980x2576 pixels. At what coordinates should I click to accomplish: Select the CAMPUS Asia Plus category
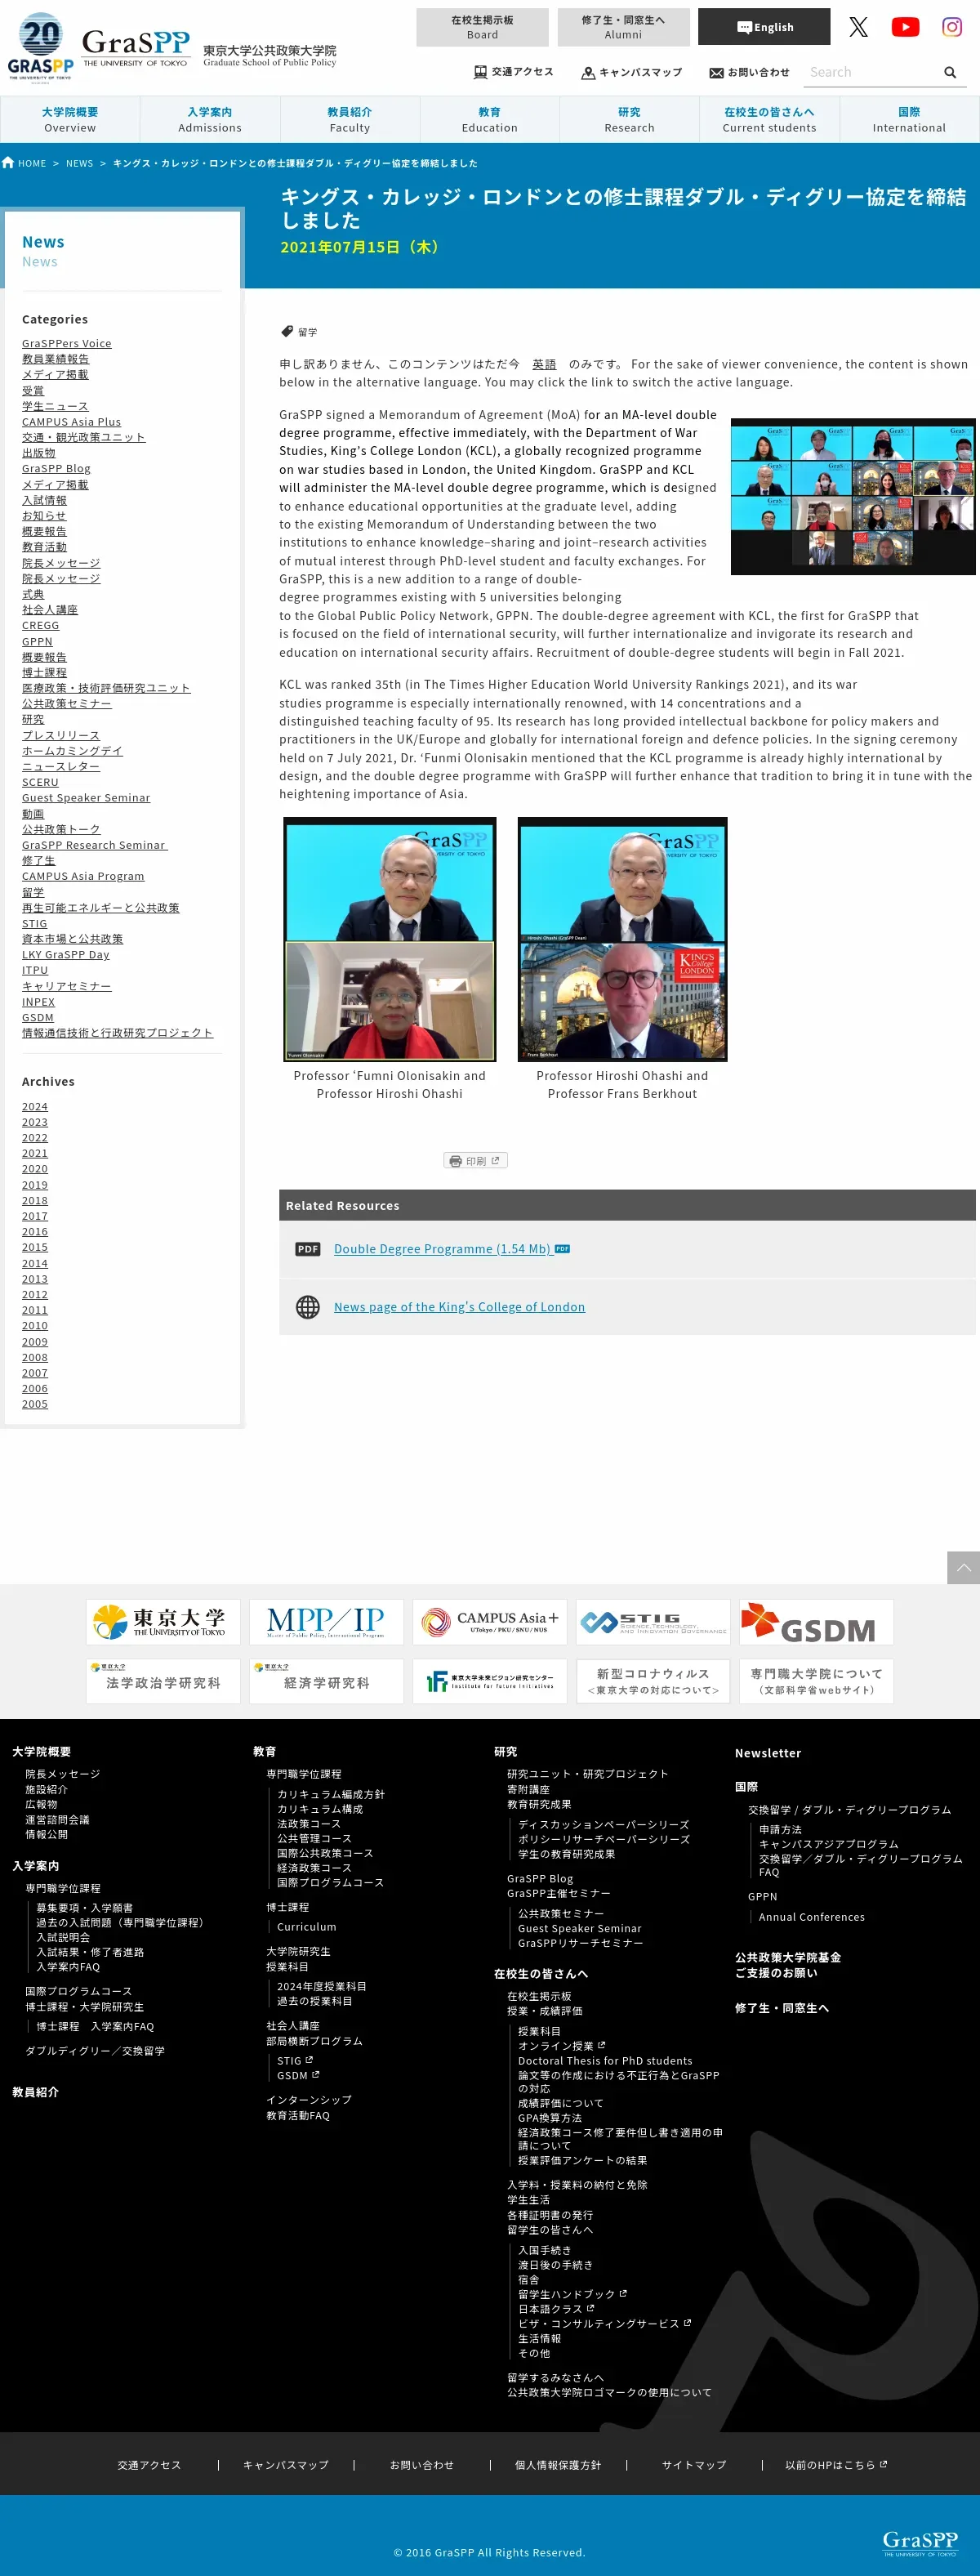[71, 422]
